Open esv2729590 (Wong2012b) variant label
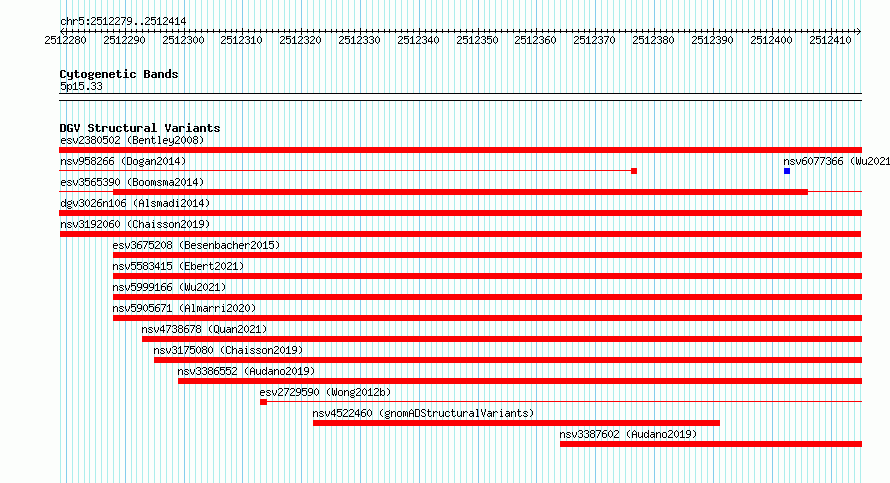The image size is (890, 483). point(325,392)
